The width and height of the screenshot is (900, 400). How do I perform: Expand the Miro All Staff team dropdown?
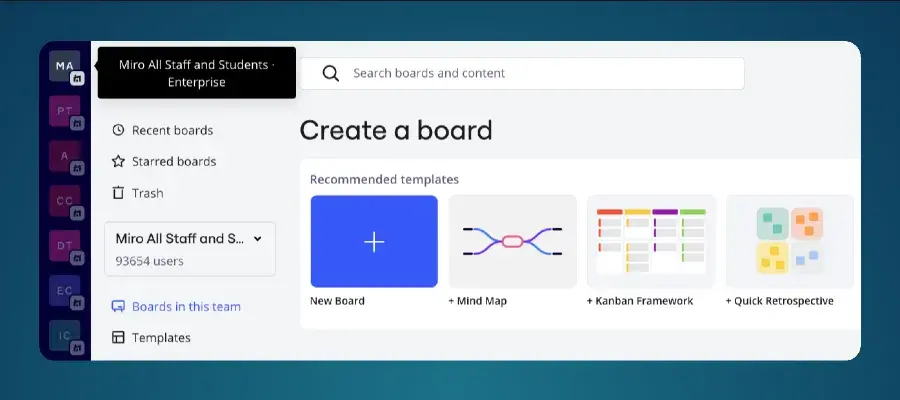pyautogui.click(x=190, y=249)
